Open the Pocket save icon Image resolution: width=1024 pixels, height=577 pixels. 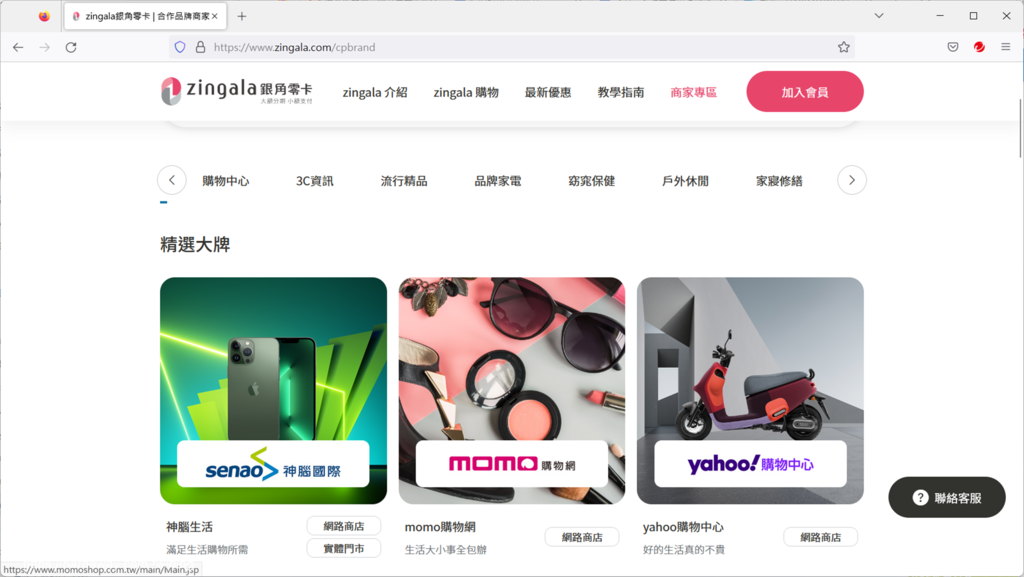[953, 47]
